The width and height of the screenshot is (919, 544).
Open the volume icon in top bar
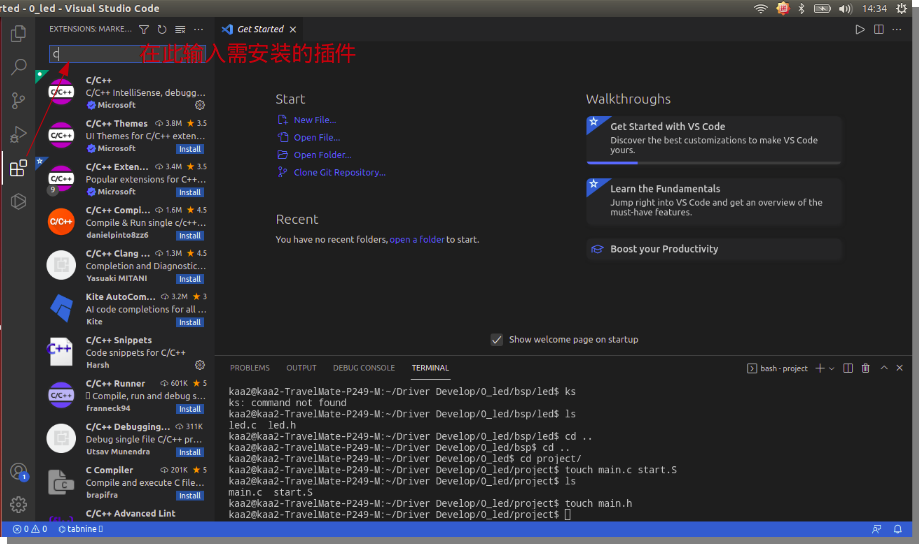(x=845, y=8)
